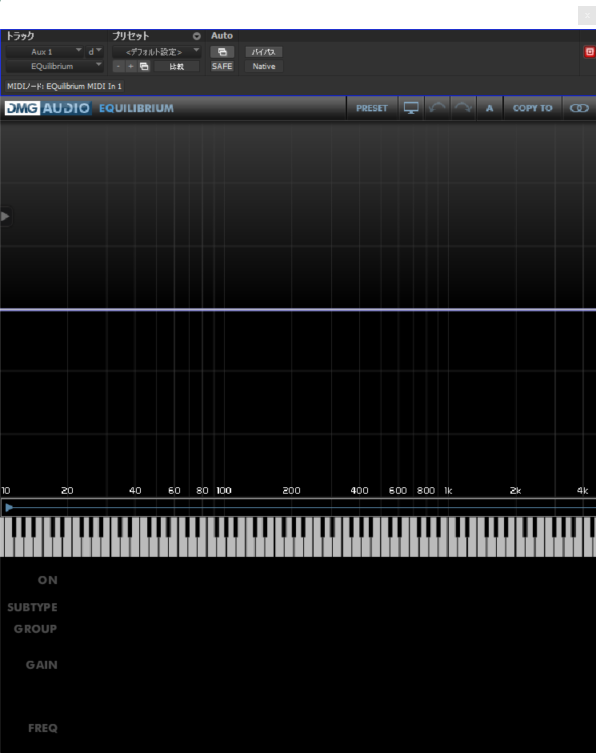
Task: Select the previous preset with minus button
Action: pos(118,66)
